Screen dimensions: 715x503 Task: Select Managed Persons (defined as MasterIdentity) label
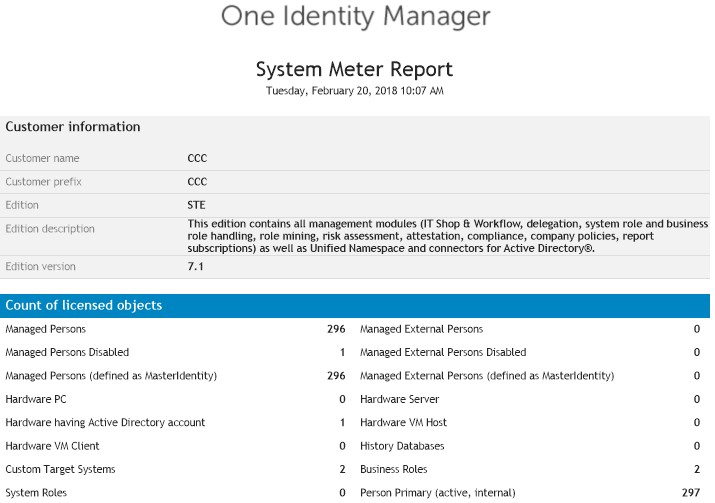(111, 376)
